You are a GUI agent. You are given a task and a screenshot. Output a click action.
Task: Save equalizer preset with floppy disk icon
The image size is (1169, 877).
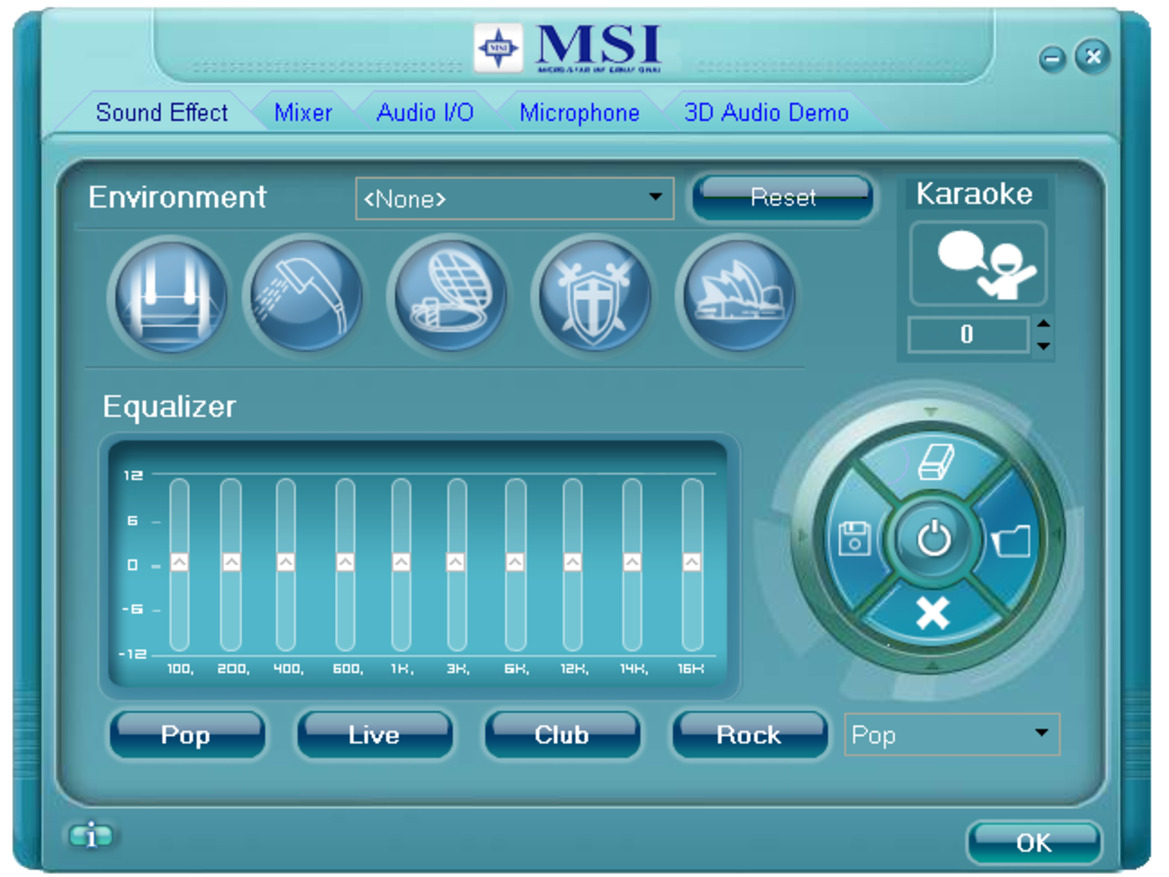tap(855, 539)
